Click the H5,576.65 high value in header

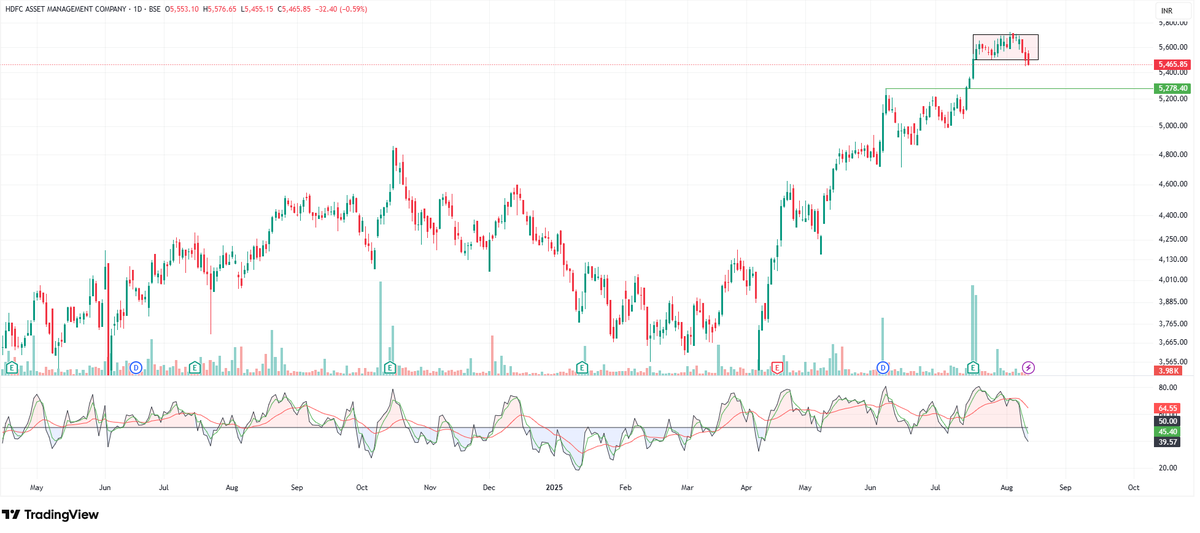[x=219, y=9]
